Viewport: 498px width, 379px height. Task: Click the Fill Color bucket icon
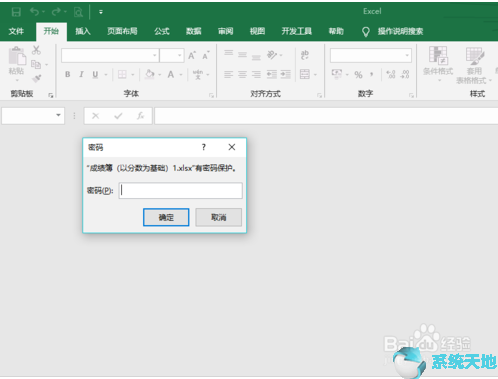pos(150,74)
